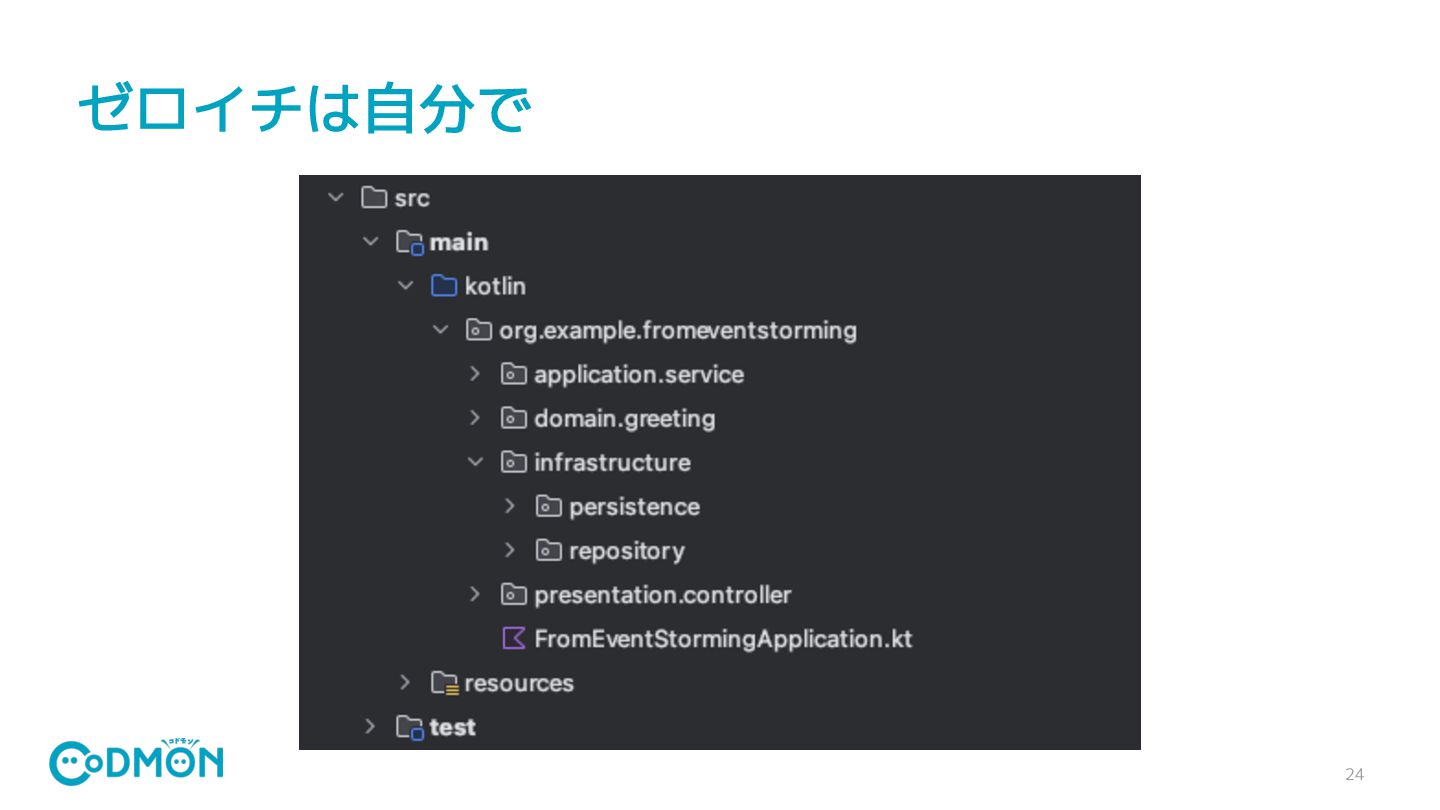Expand the test folder arrow
The image size is (1440, 810).
[x=370, y=727]
